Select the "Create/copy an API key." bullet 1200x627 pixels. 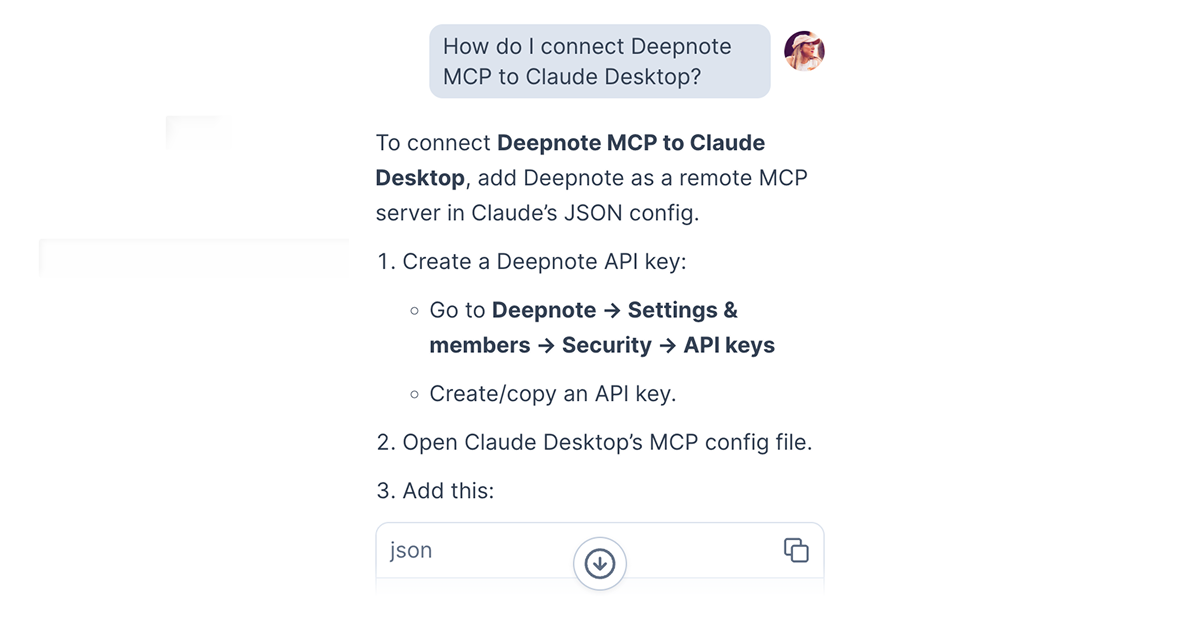coord(553,394)
